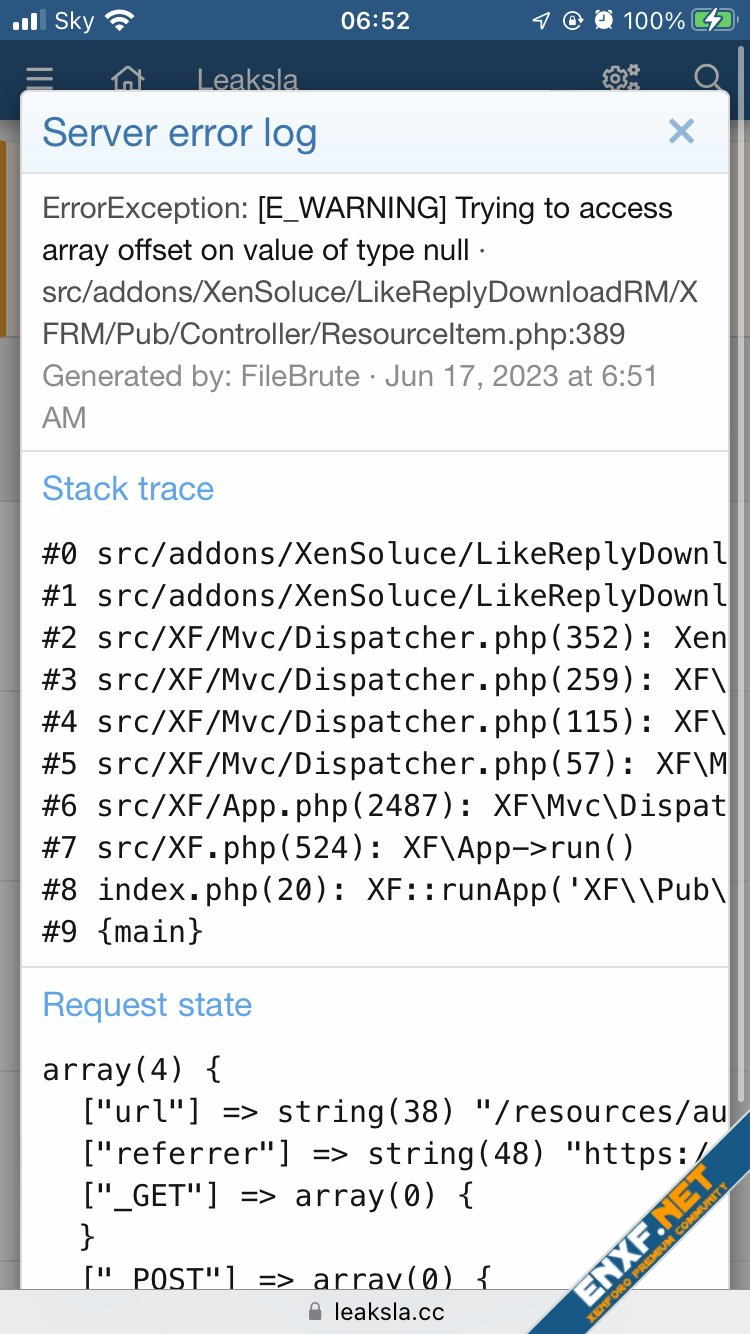Tap the "Generated by: FileBrute" text

tap(200, 376)
